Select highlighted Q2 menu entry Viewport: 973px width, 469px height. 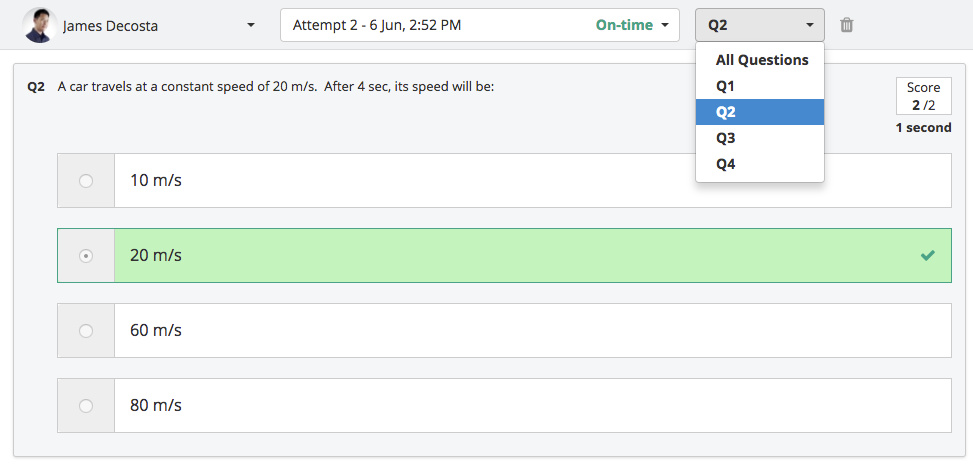(x=760, y=112)
